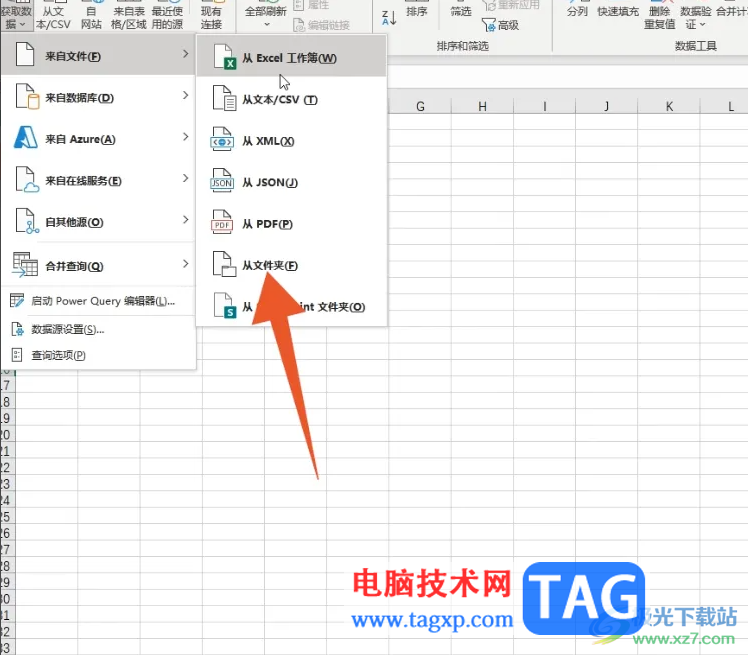The width and height of the screenshot is (748, 655).
Task: Open the 来自文件(F) submenu
Action: [x=98, y=55]
